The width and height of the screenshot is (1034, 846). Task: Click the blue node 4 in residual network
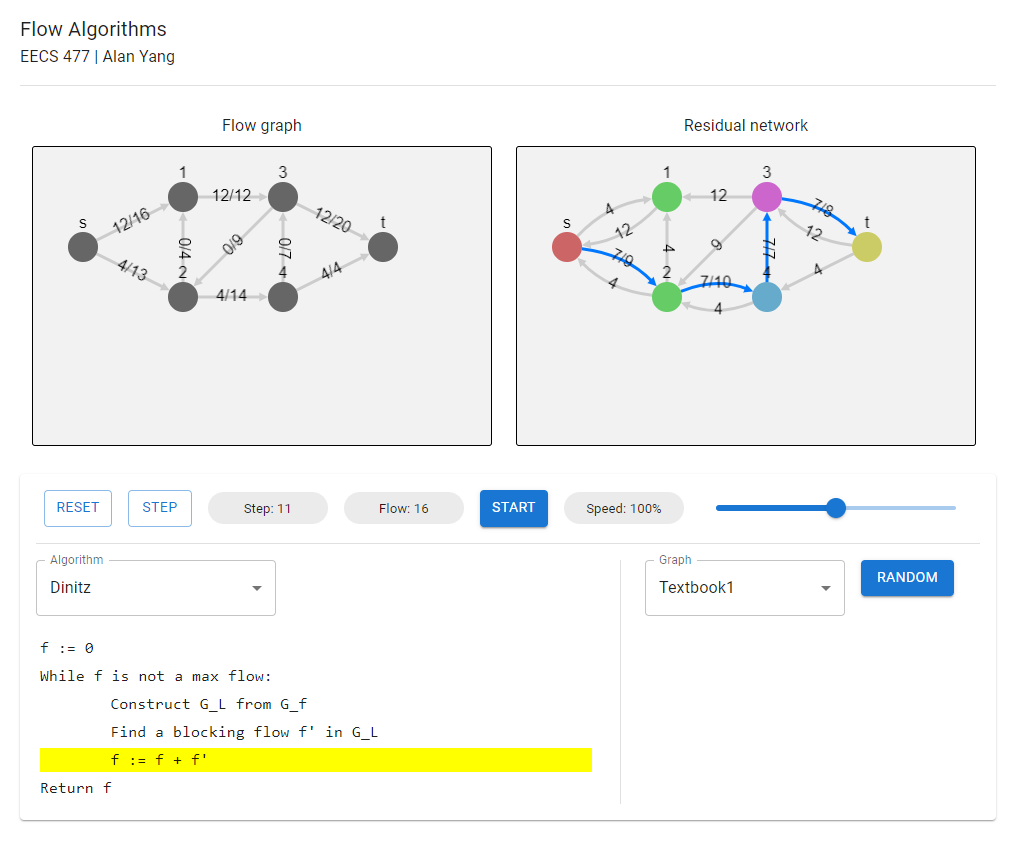pos(766,297)
